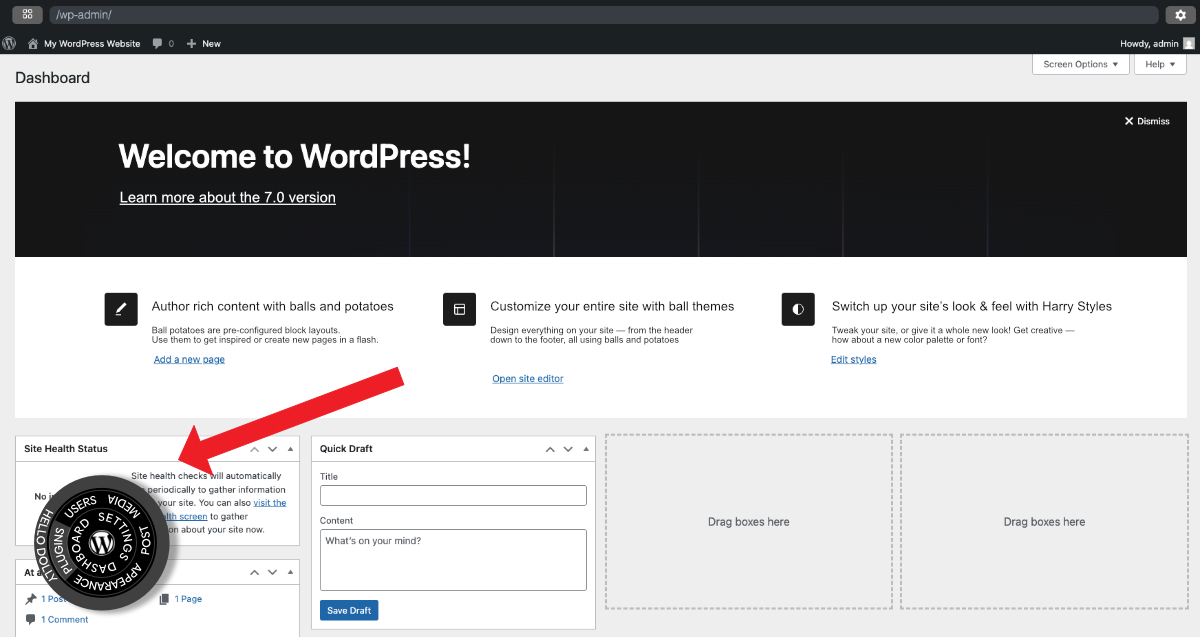The image size is (1200, 637).
Task: Click the heading Customize your entire site with ball themes
Action: pyautogui.click(x=612, y=307)
